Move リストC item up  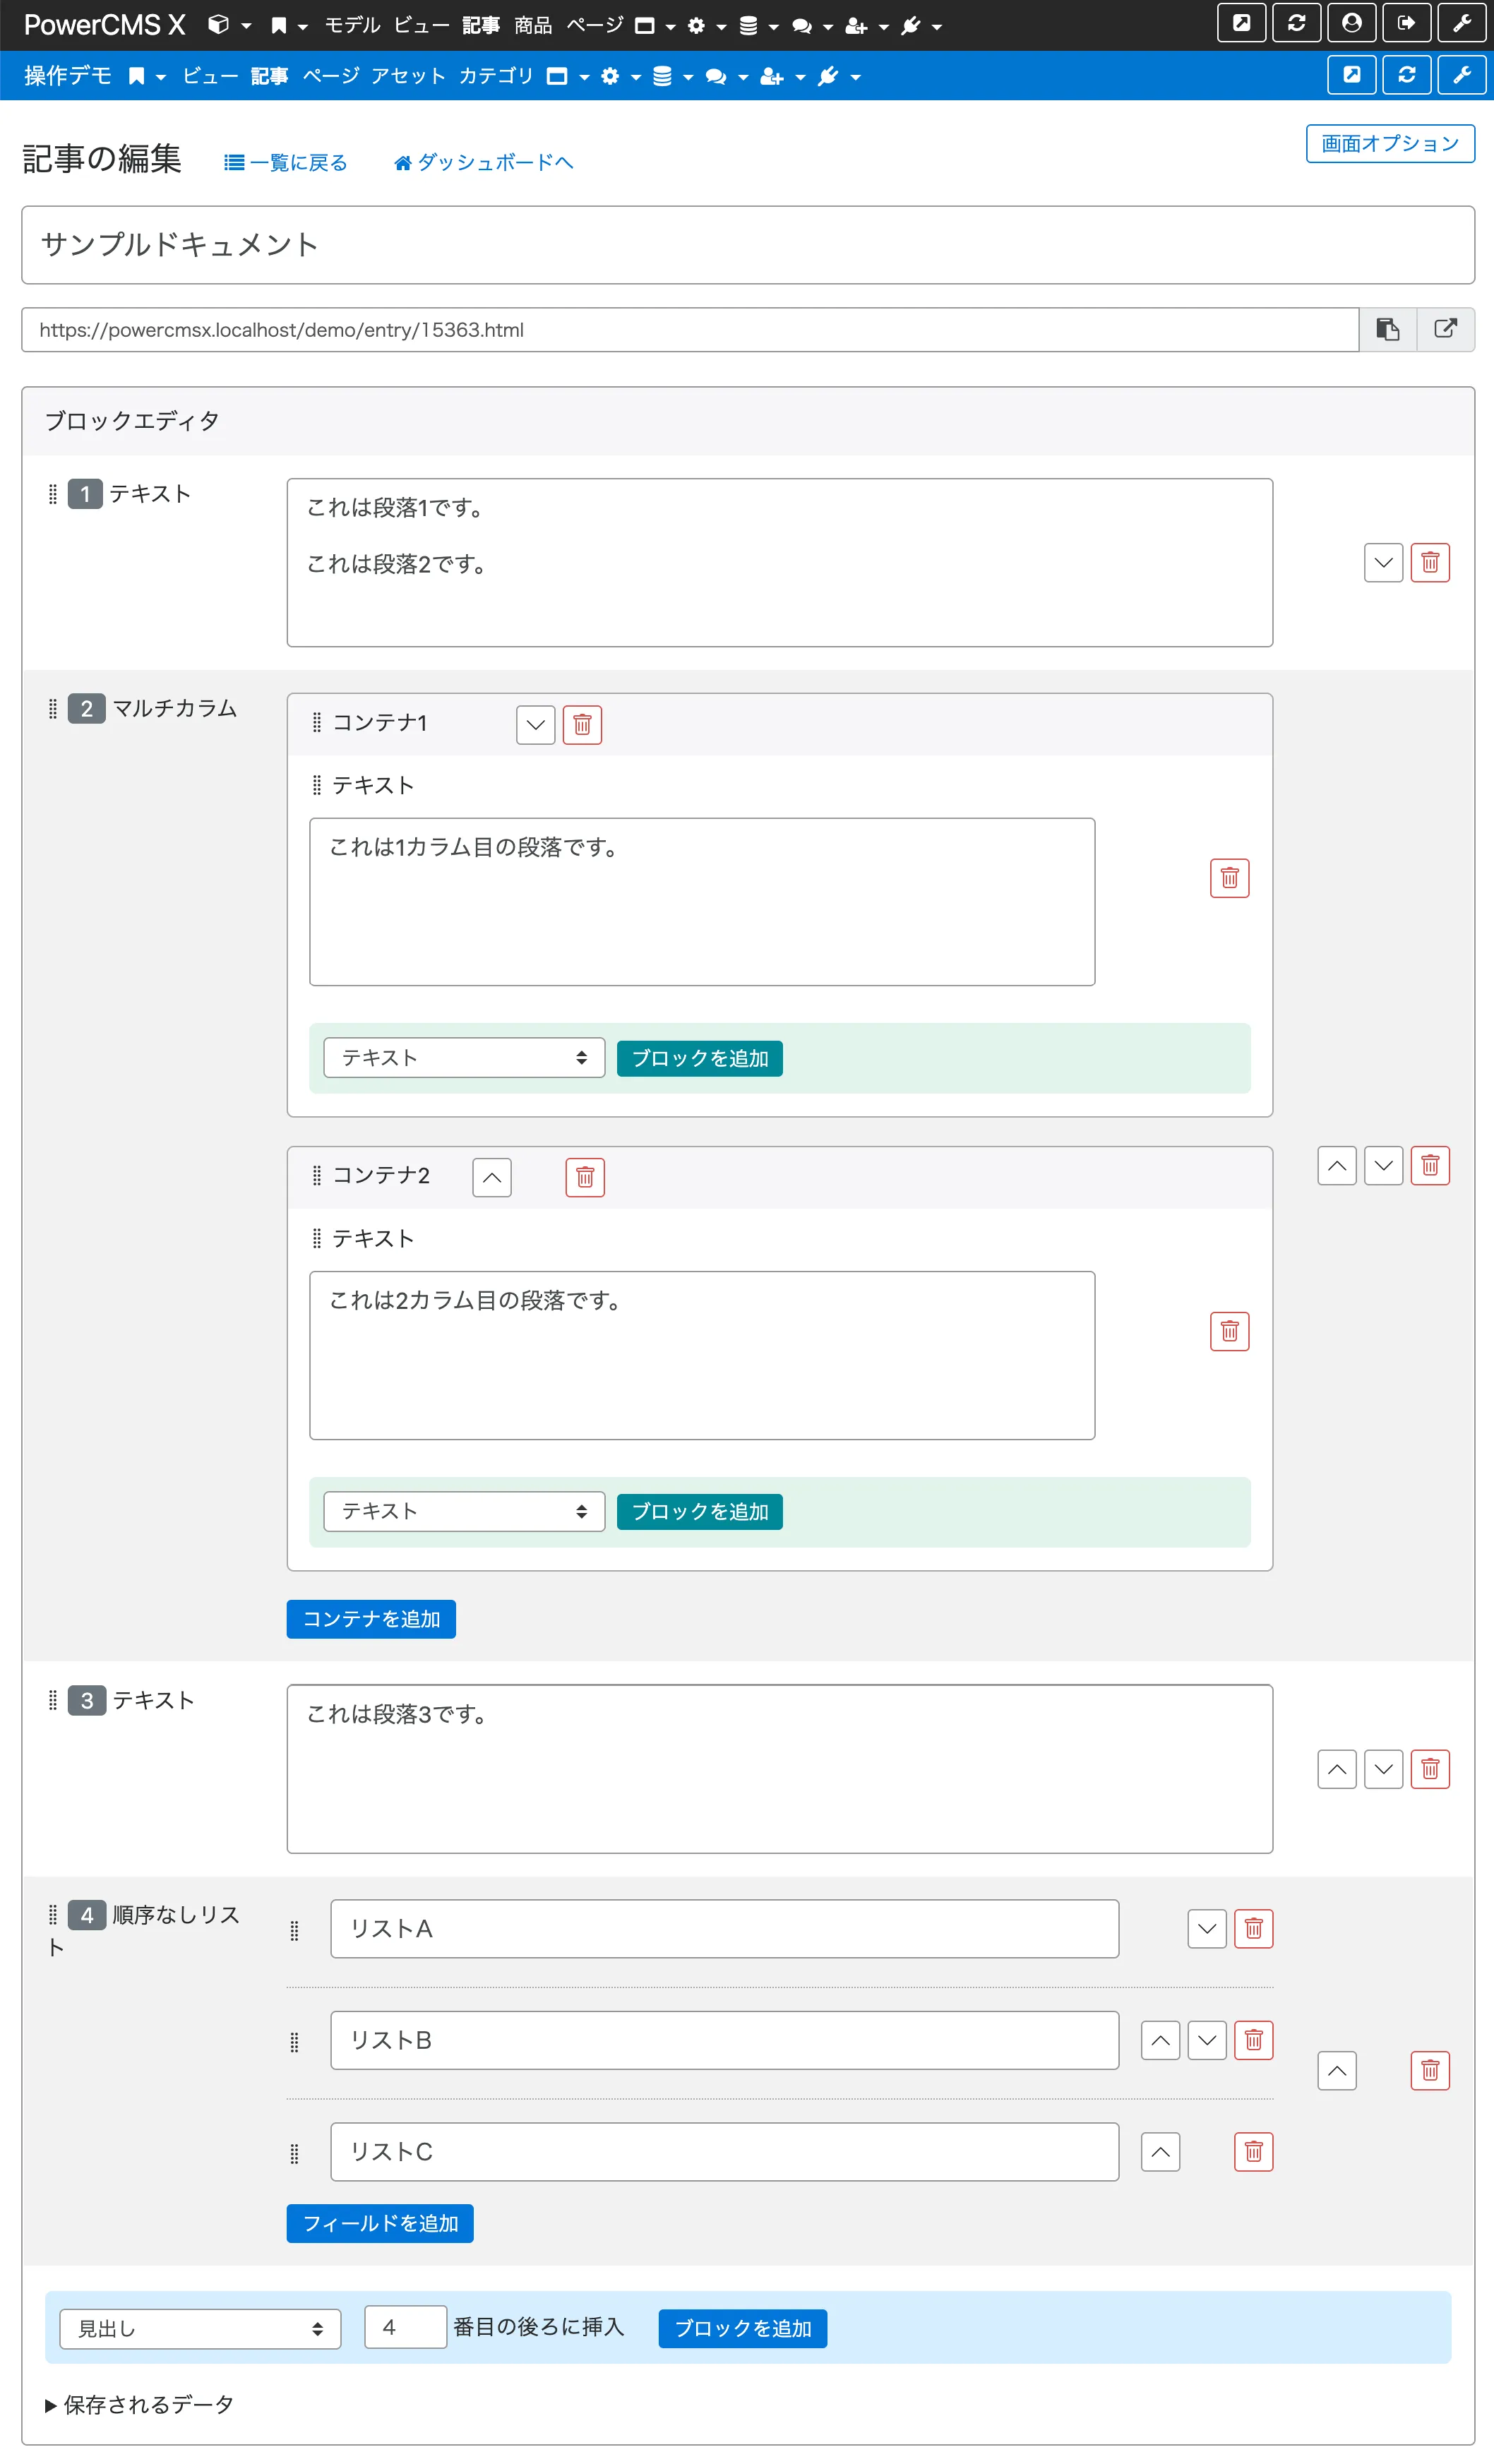pyautogui.click(x=1160, y=2152)
